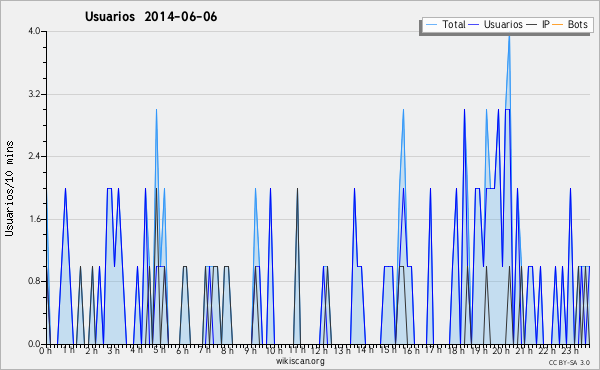Click the y-axis value "2.4"
600x370 pixels.
coord(34,156)
